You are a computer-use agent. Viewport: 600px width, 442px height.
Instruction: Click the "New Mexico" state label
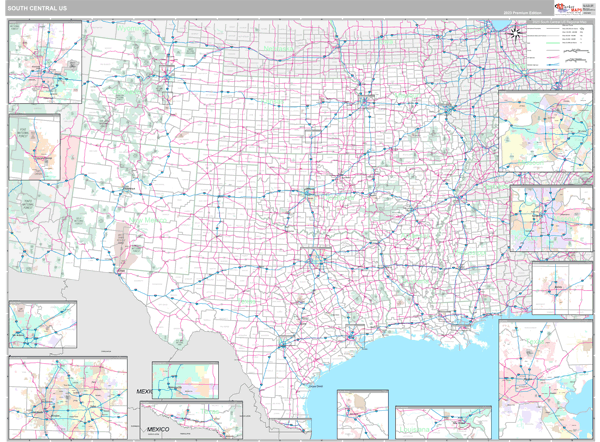pyautogui.click(x=148, y=220)
